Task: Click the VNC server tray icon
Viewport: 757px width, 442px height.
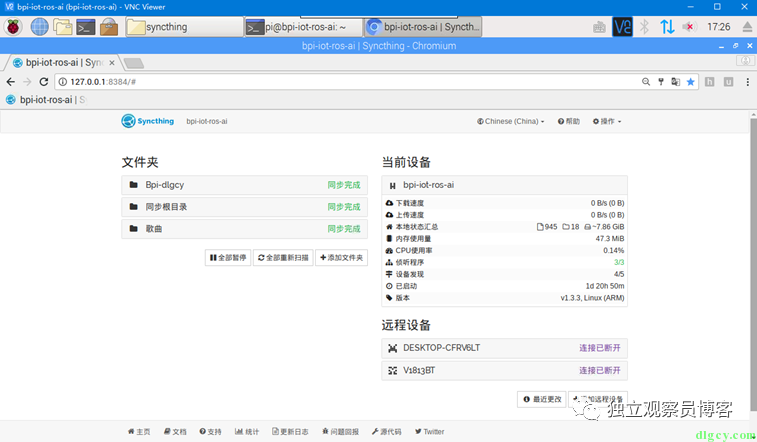Action: [x=622, y=27]
